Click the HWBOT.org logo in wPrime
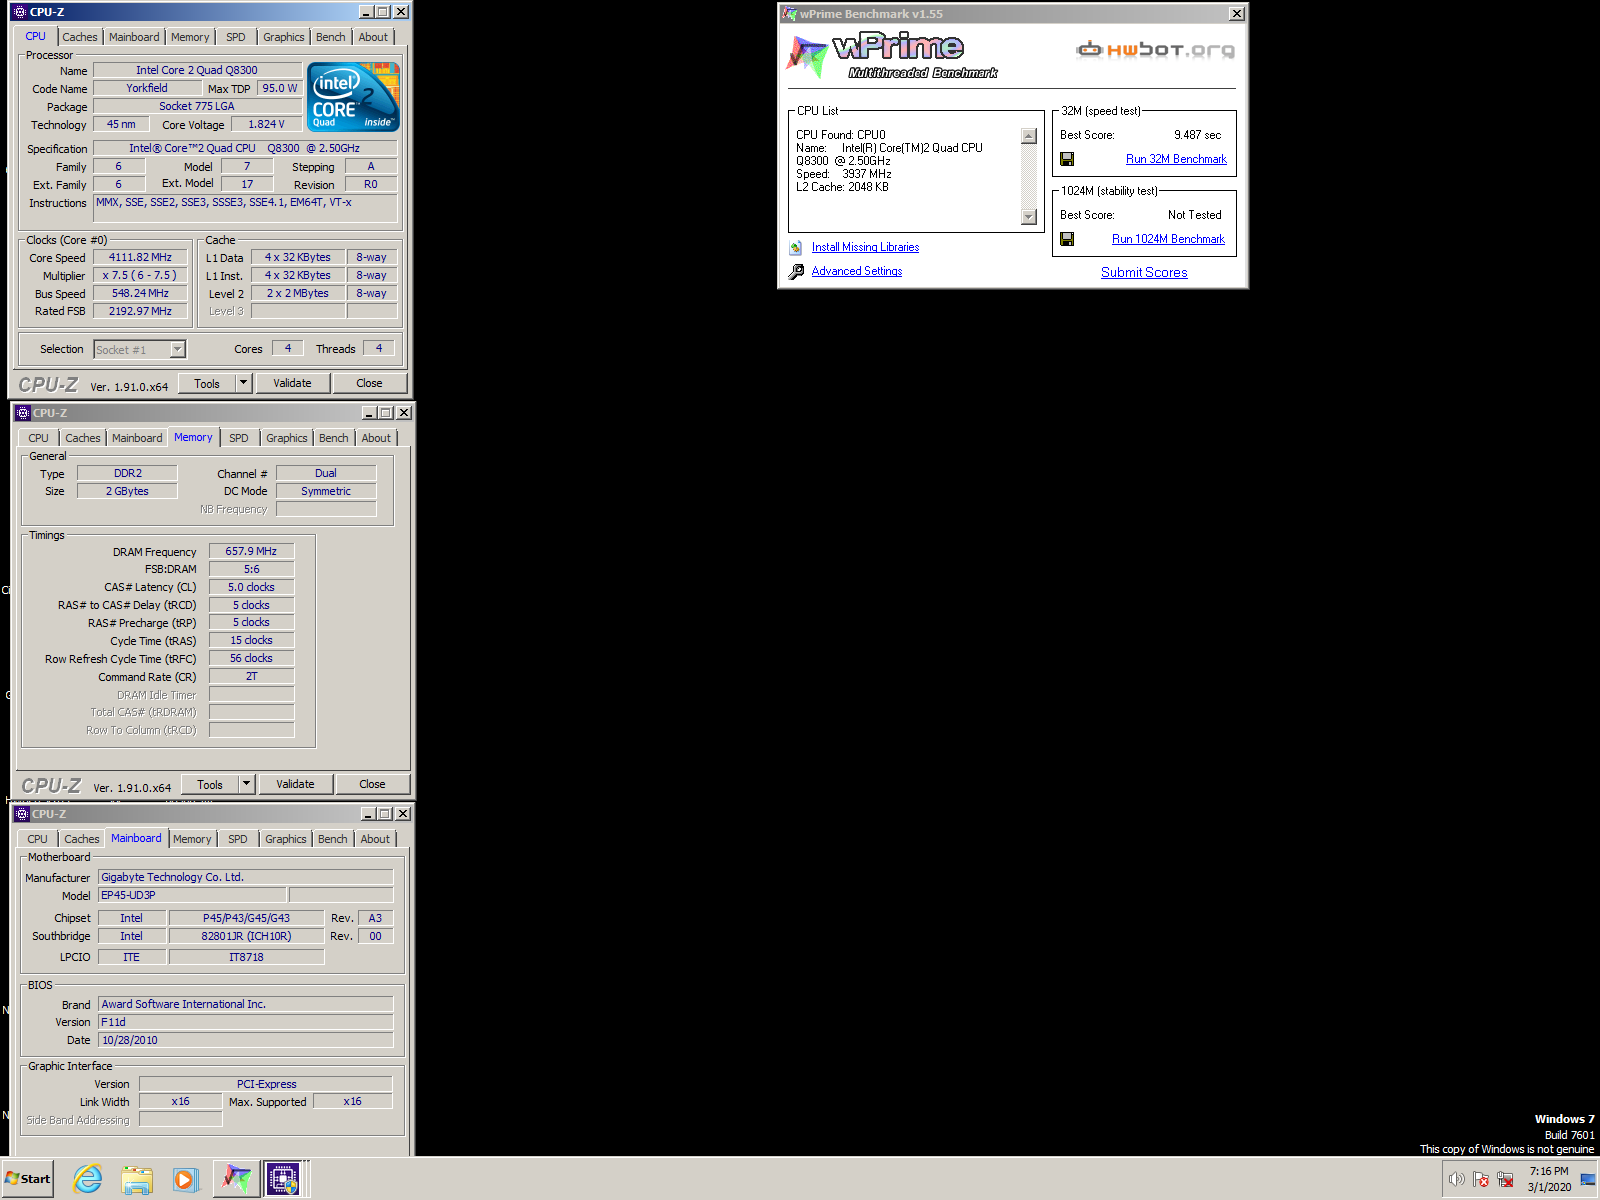Viewport: 1600px width, 1200px height. (1155, 49)
